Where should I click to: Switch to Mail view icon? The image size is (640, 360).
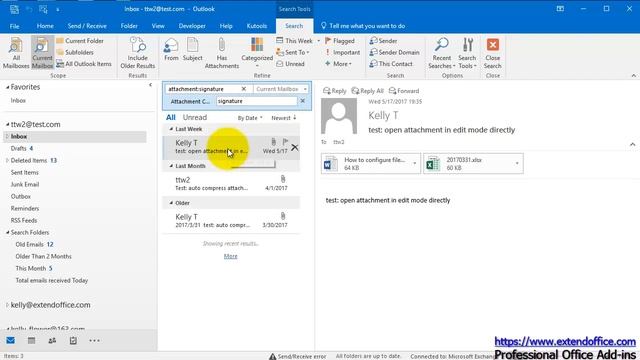pyautogui.click(x=11, y=340)
